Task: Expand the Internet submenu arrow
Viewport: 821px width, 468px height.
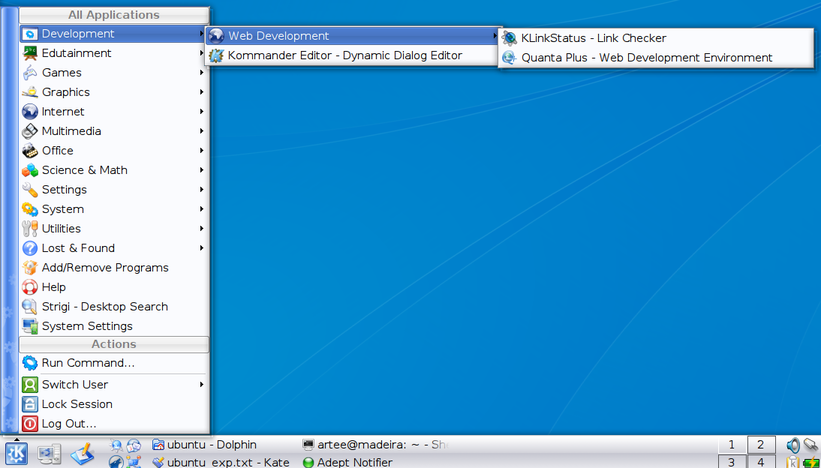Action: [x=202, y=112]
